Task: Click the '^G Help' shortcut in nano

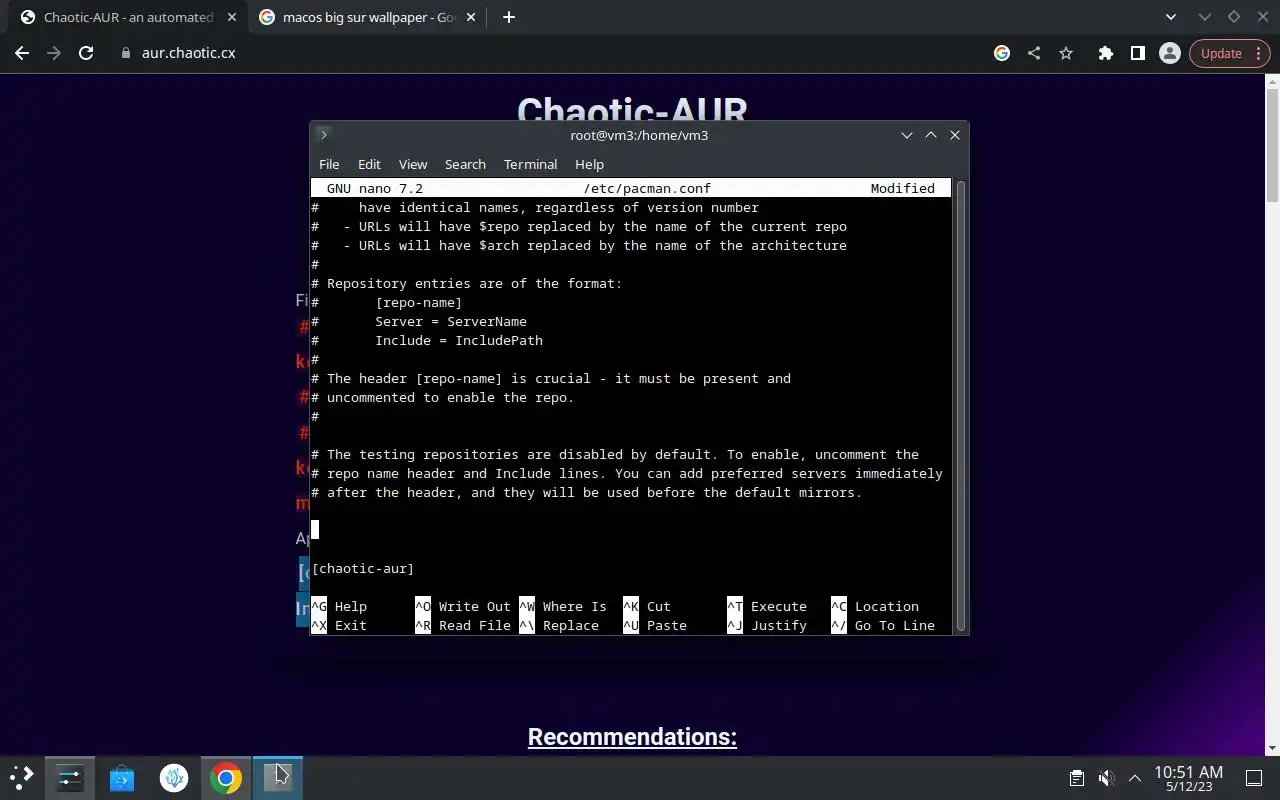Action: [339, 606]
